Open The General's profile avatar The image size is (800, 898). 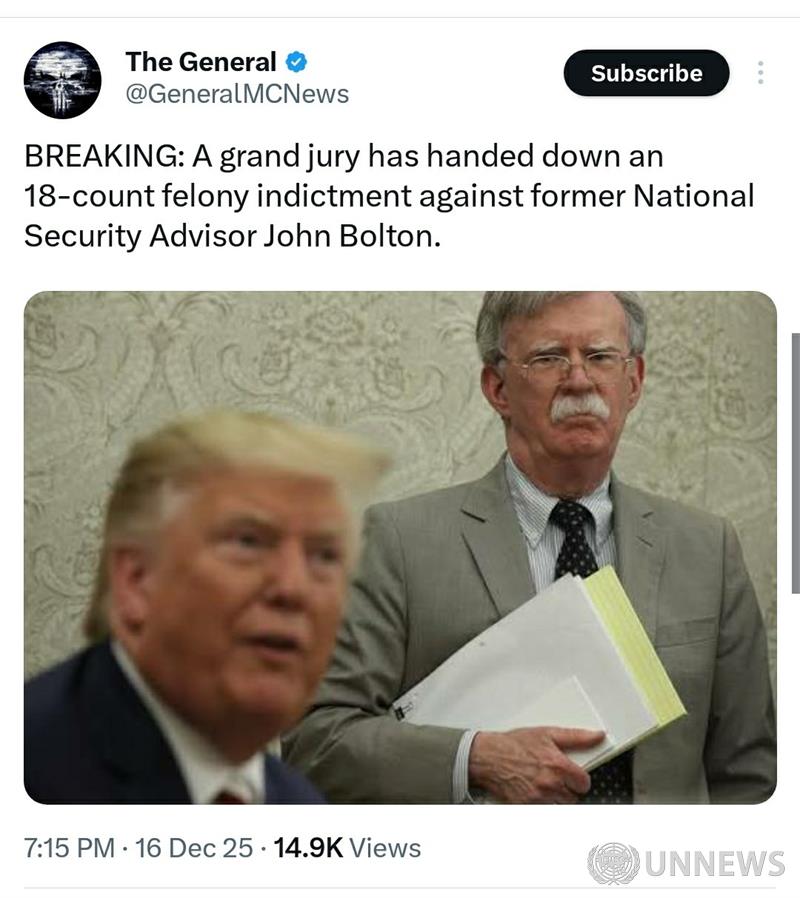tap(63, 80)
